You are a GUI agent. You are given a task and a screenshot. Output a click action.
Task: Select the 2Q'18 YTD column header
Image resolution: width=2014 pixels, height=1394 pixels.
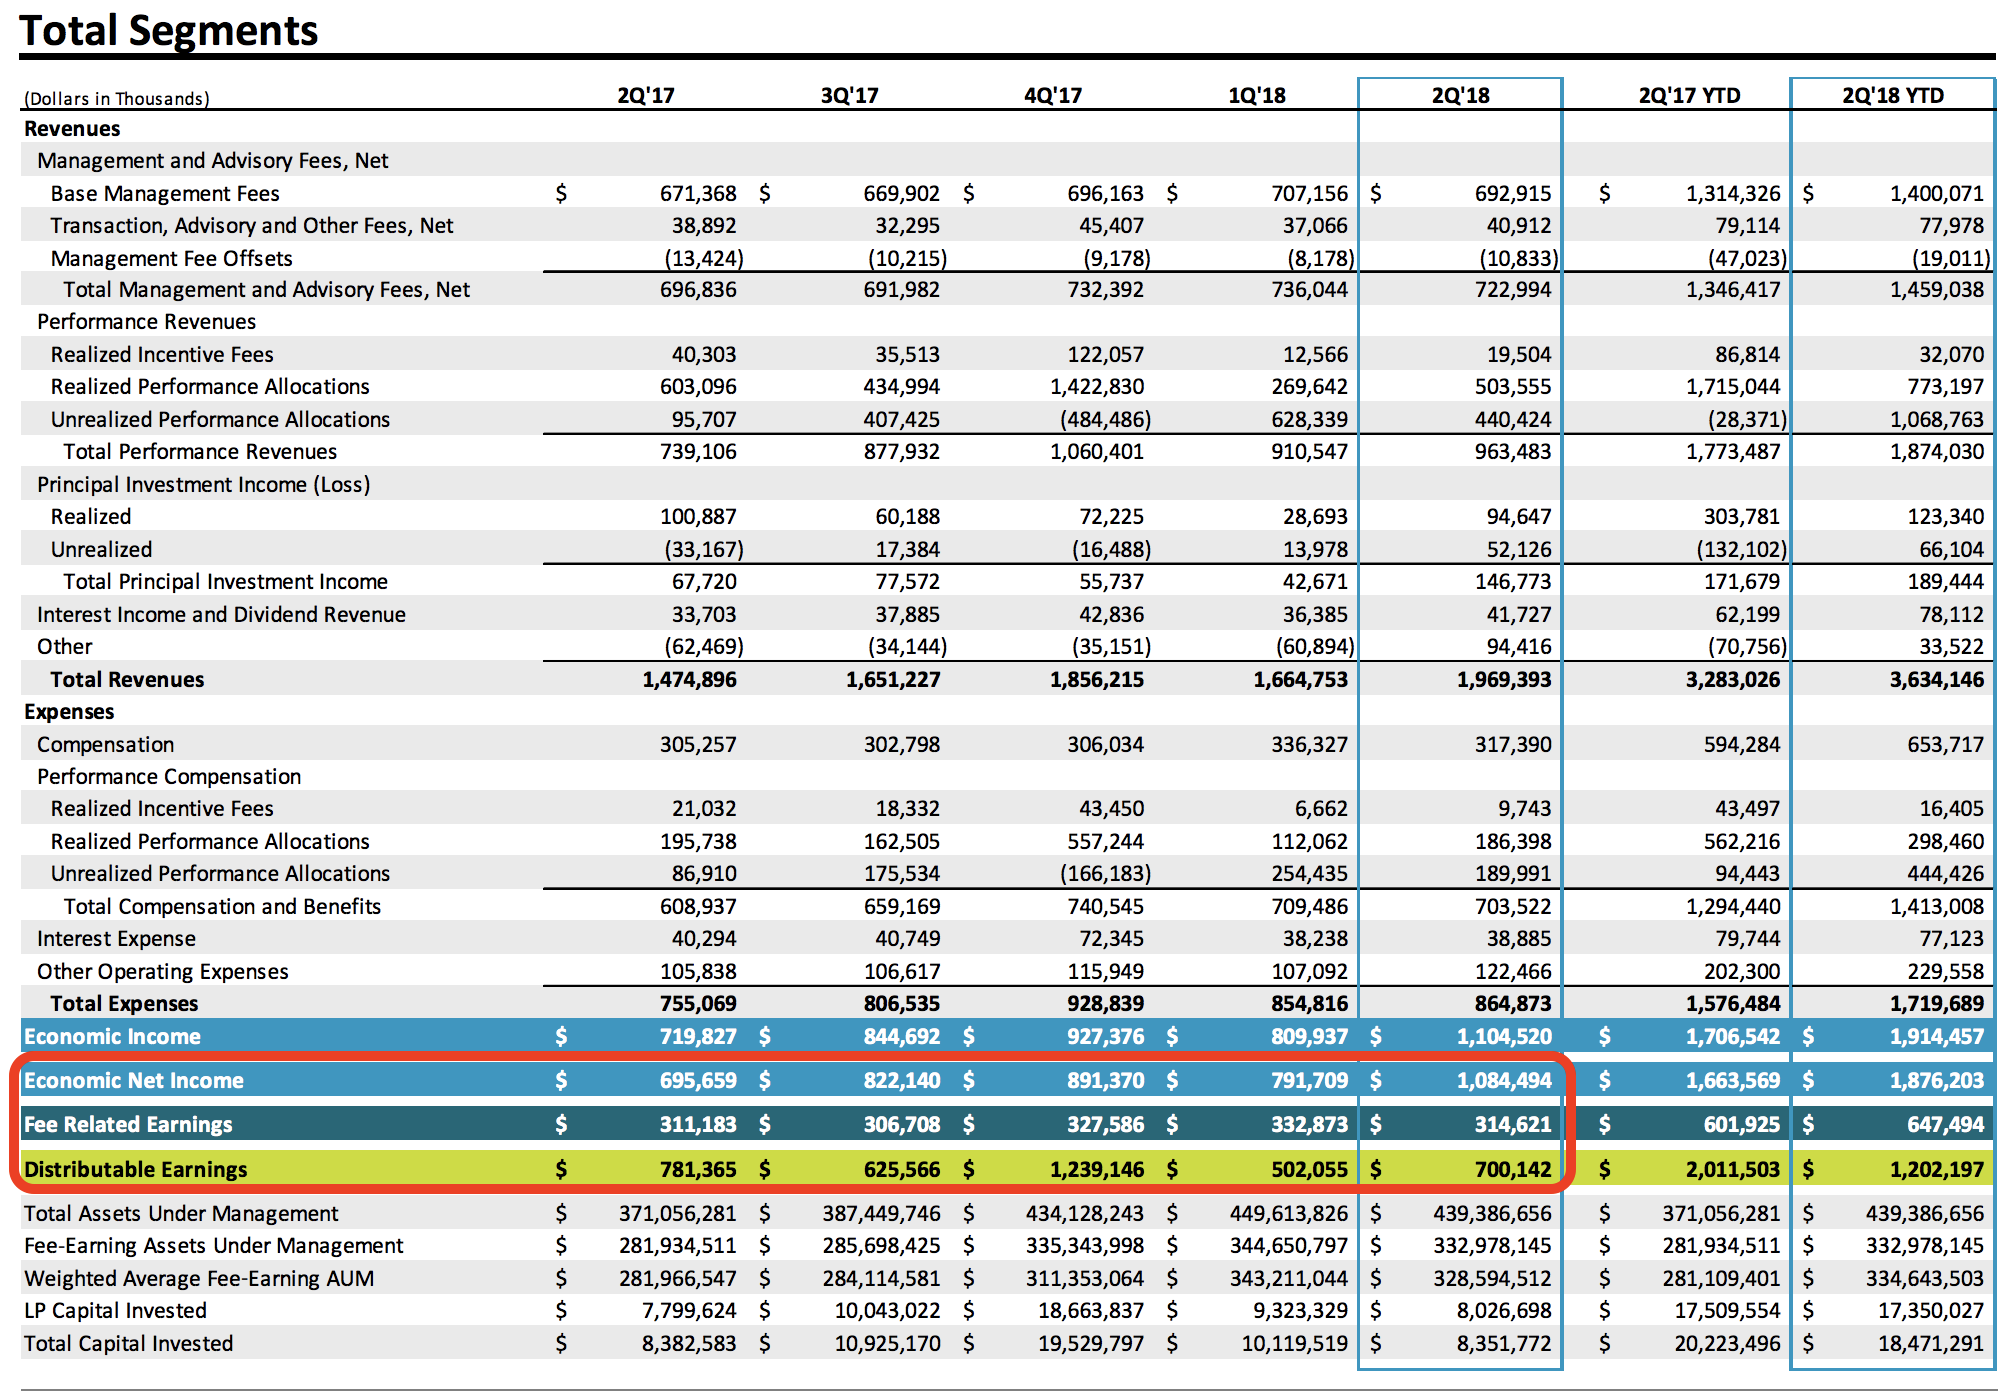coord(1893,96)
